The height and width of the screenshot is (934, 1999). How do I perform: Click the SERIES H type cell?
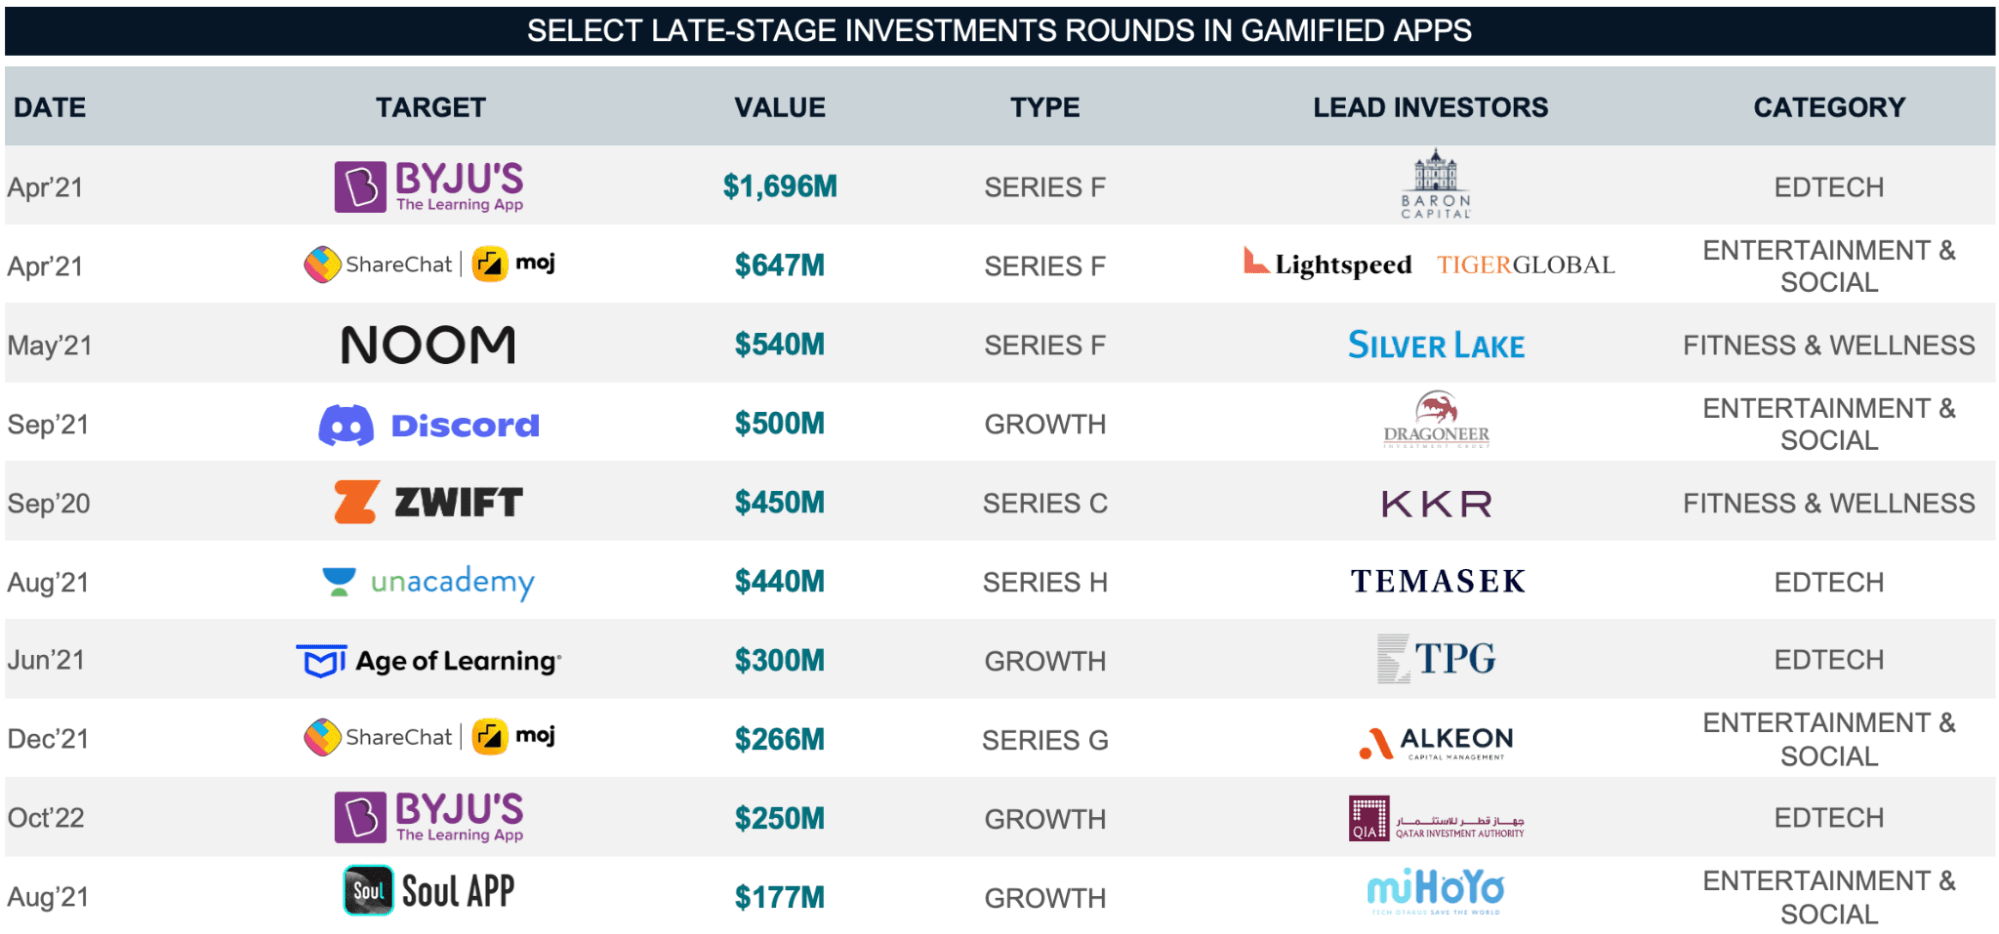click(1045, 582)
